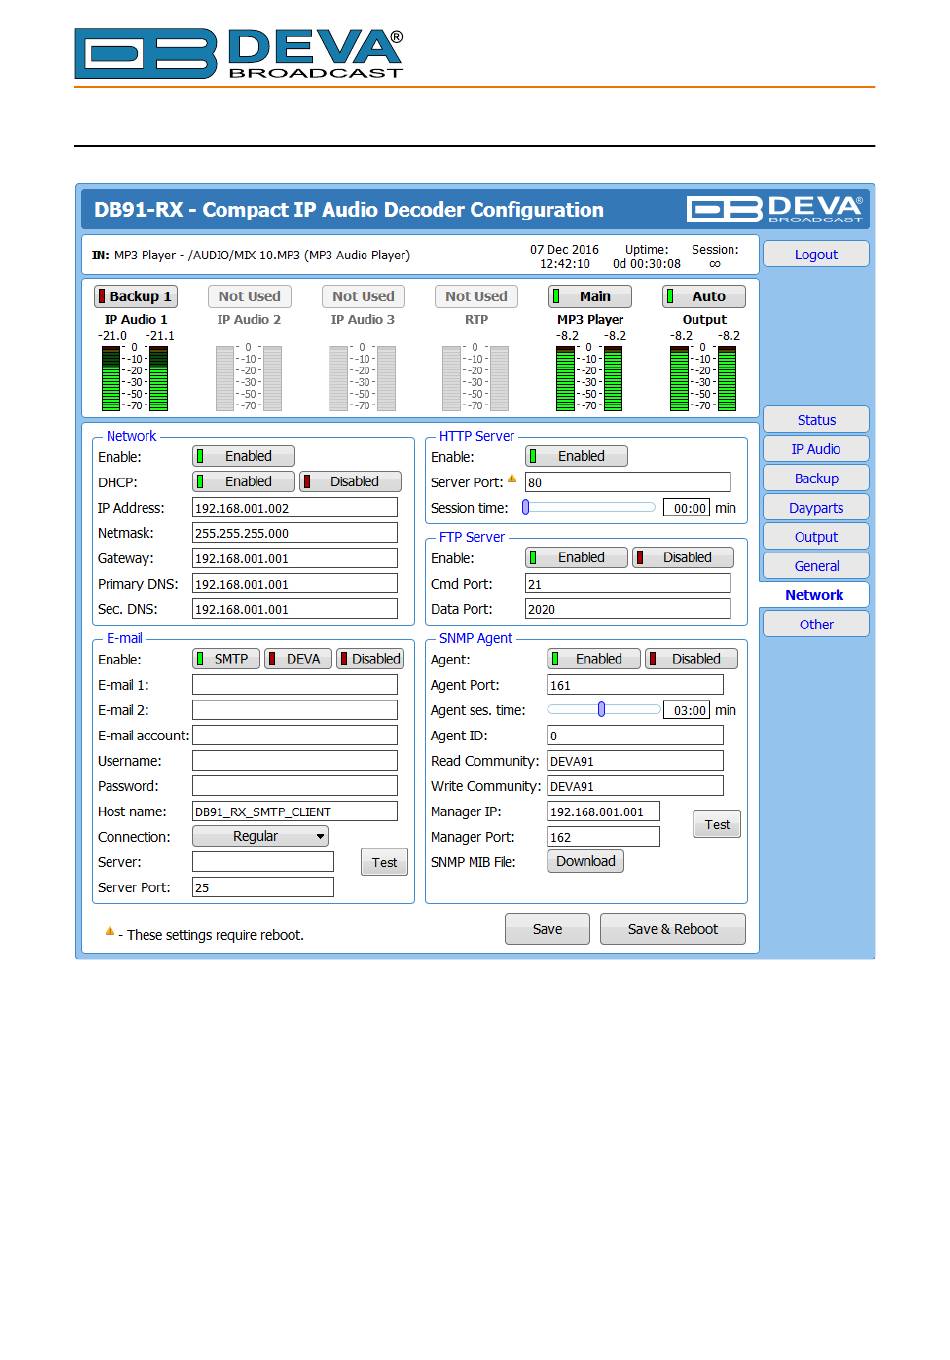This screenshot has height=1360, width=950.
Task: Click the E-mail 2 field
Action: click(x=295, y=710)
